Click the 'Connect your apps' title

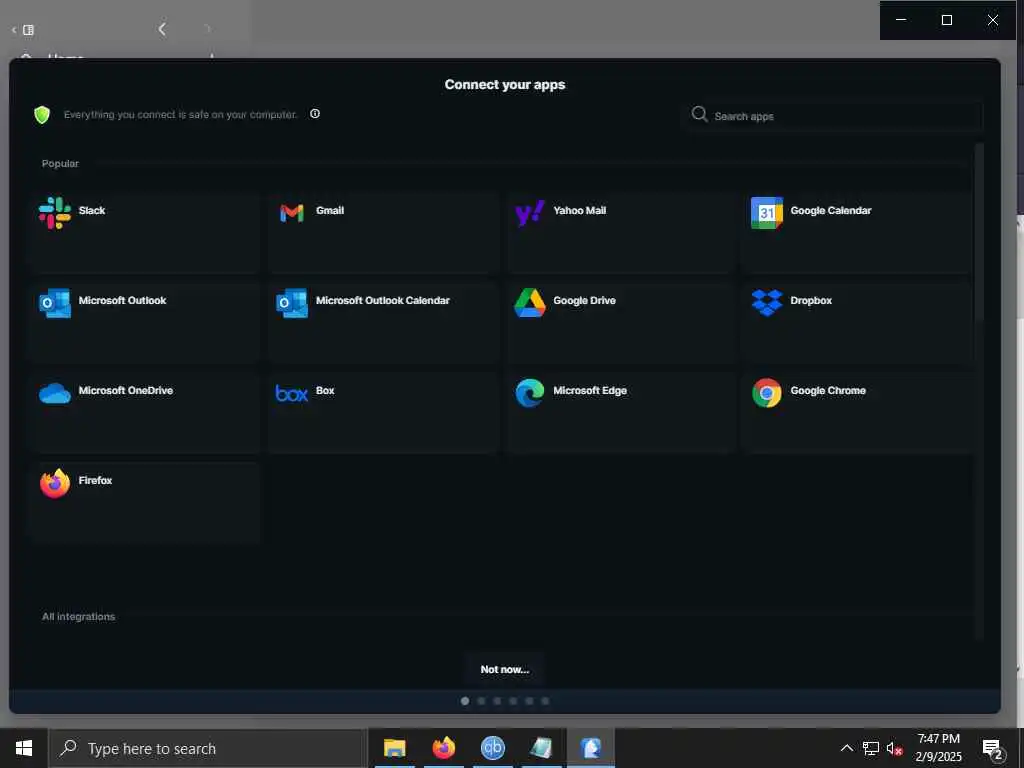505,84
